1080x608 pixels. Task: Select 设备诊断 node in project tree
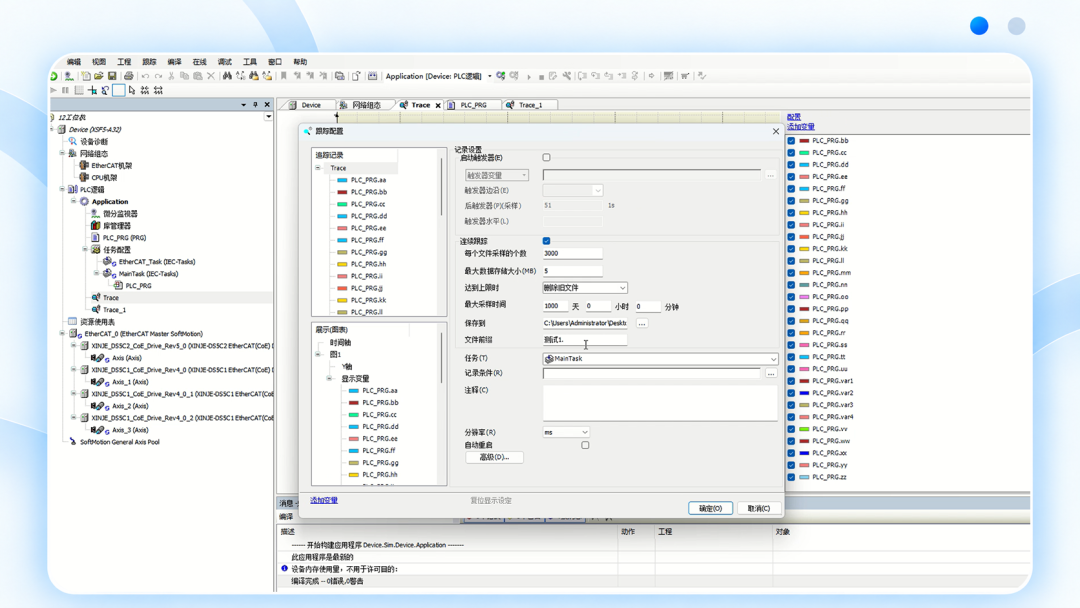(94, 142)
